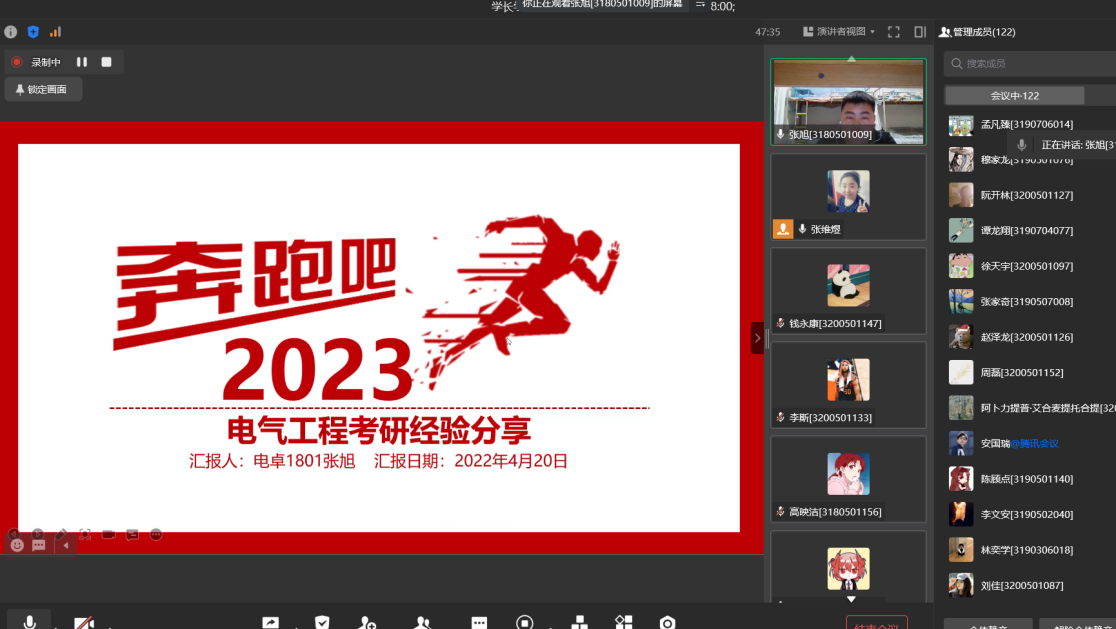The height and width of the screenshot is (629, 1116).
Task: Click the share screen icon
Action: (270, 622)
